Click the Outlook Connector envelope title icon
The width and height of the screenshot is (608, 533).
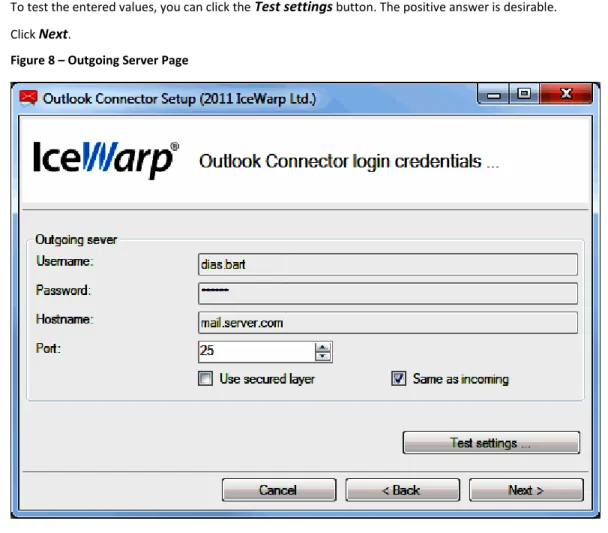(x=28, y=98)
